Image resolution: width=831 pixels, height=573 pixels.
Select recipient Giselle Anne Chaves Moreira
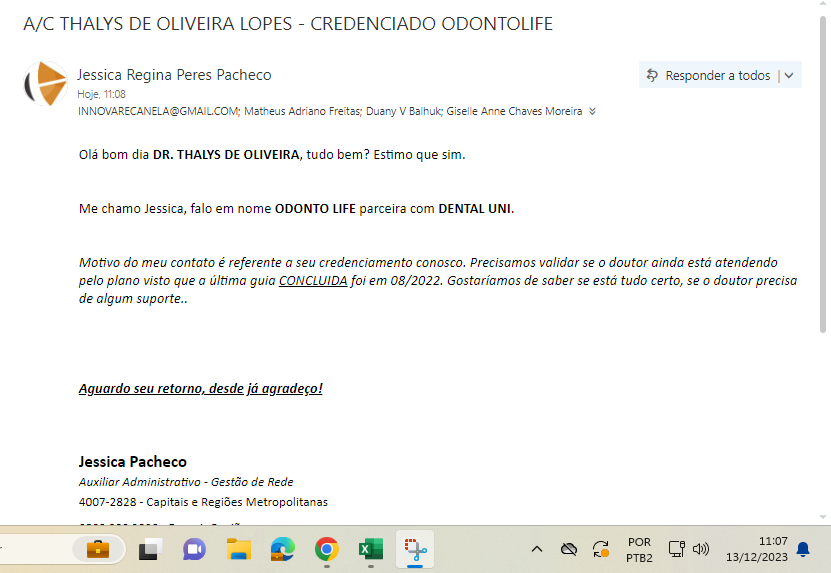(514, 111)
